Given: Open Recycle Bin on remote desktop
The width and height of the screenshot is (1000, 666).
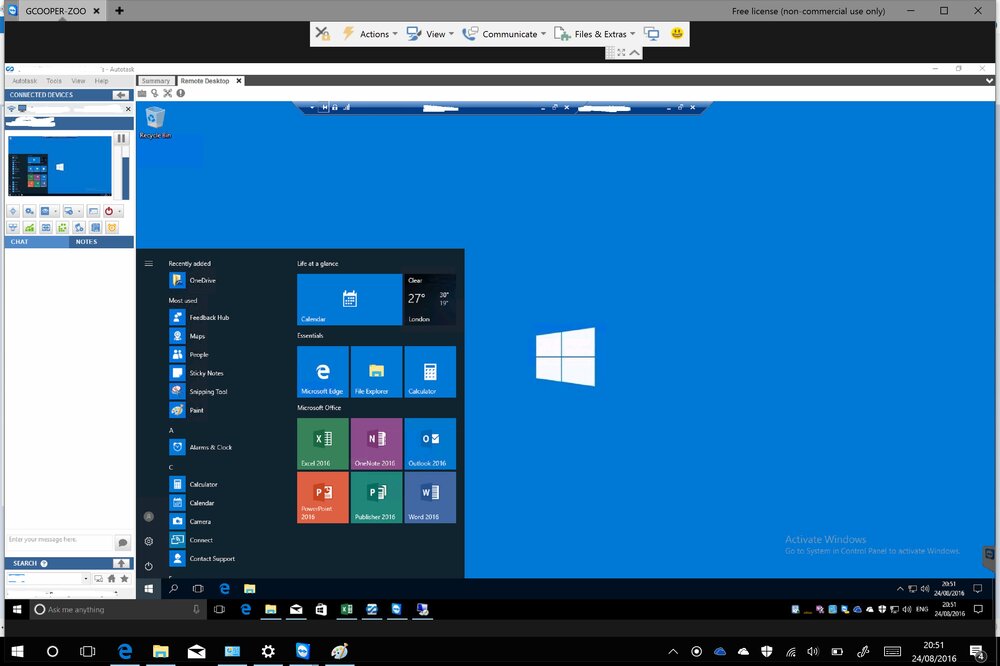Looking at the screenshot, I should [155, 122].
